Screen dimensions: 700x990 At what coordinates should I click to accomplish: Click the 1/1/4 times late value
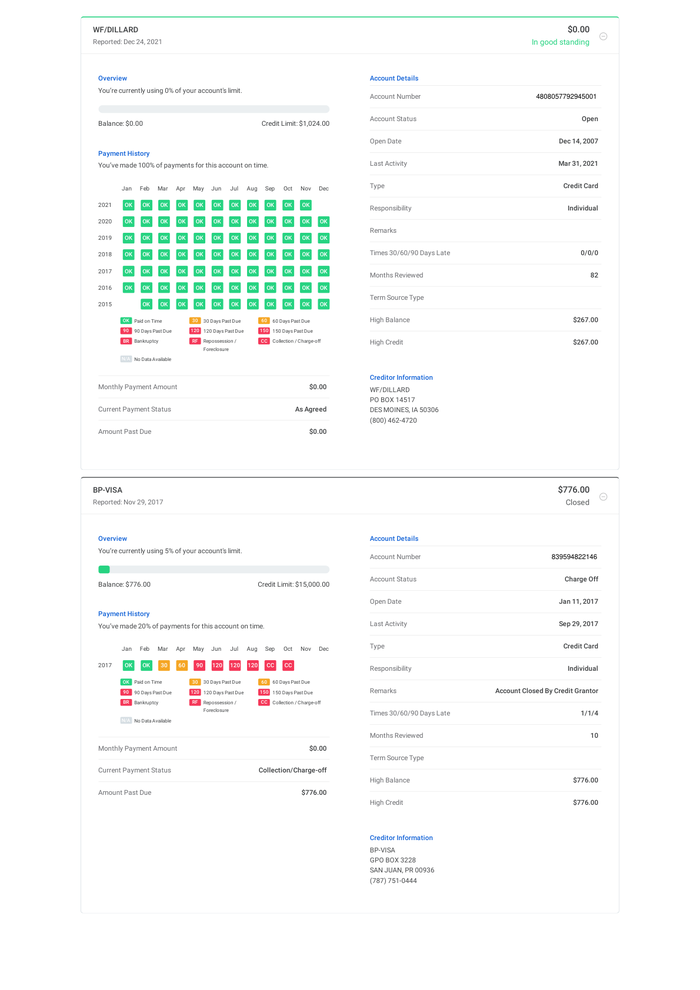point(590,713)
